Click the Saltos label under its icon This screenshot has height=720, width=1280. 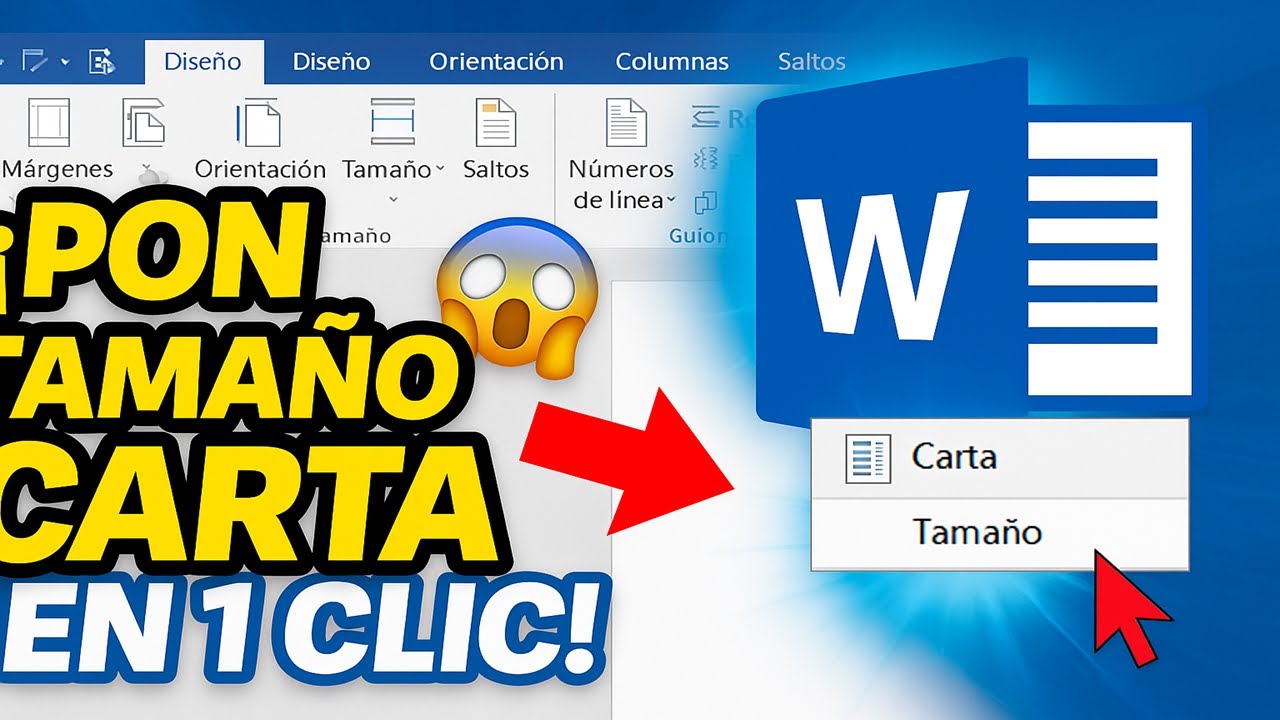496,170
